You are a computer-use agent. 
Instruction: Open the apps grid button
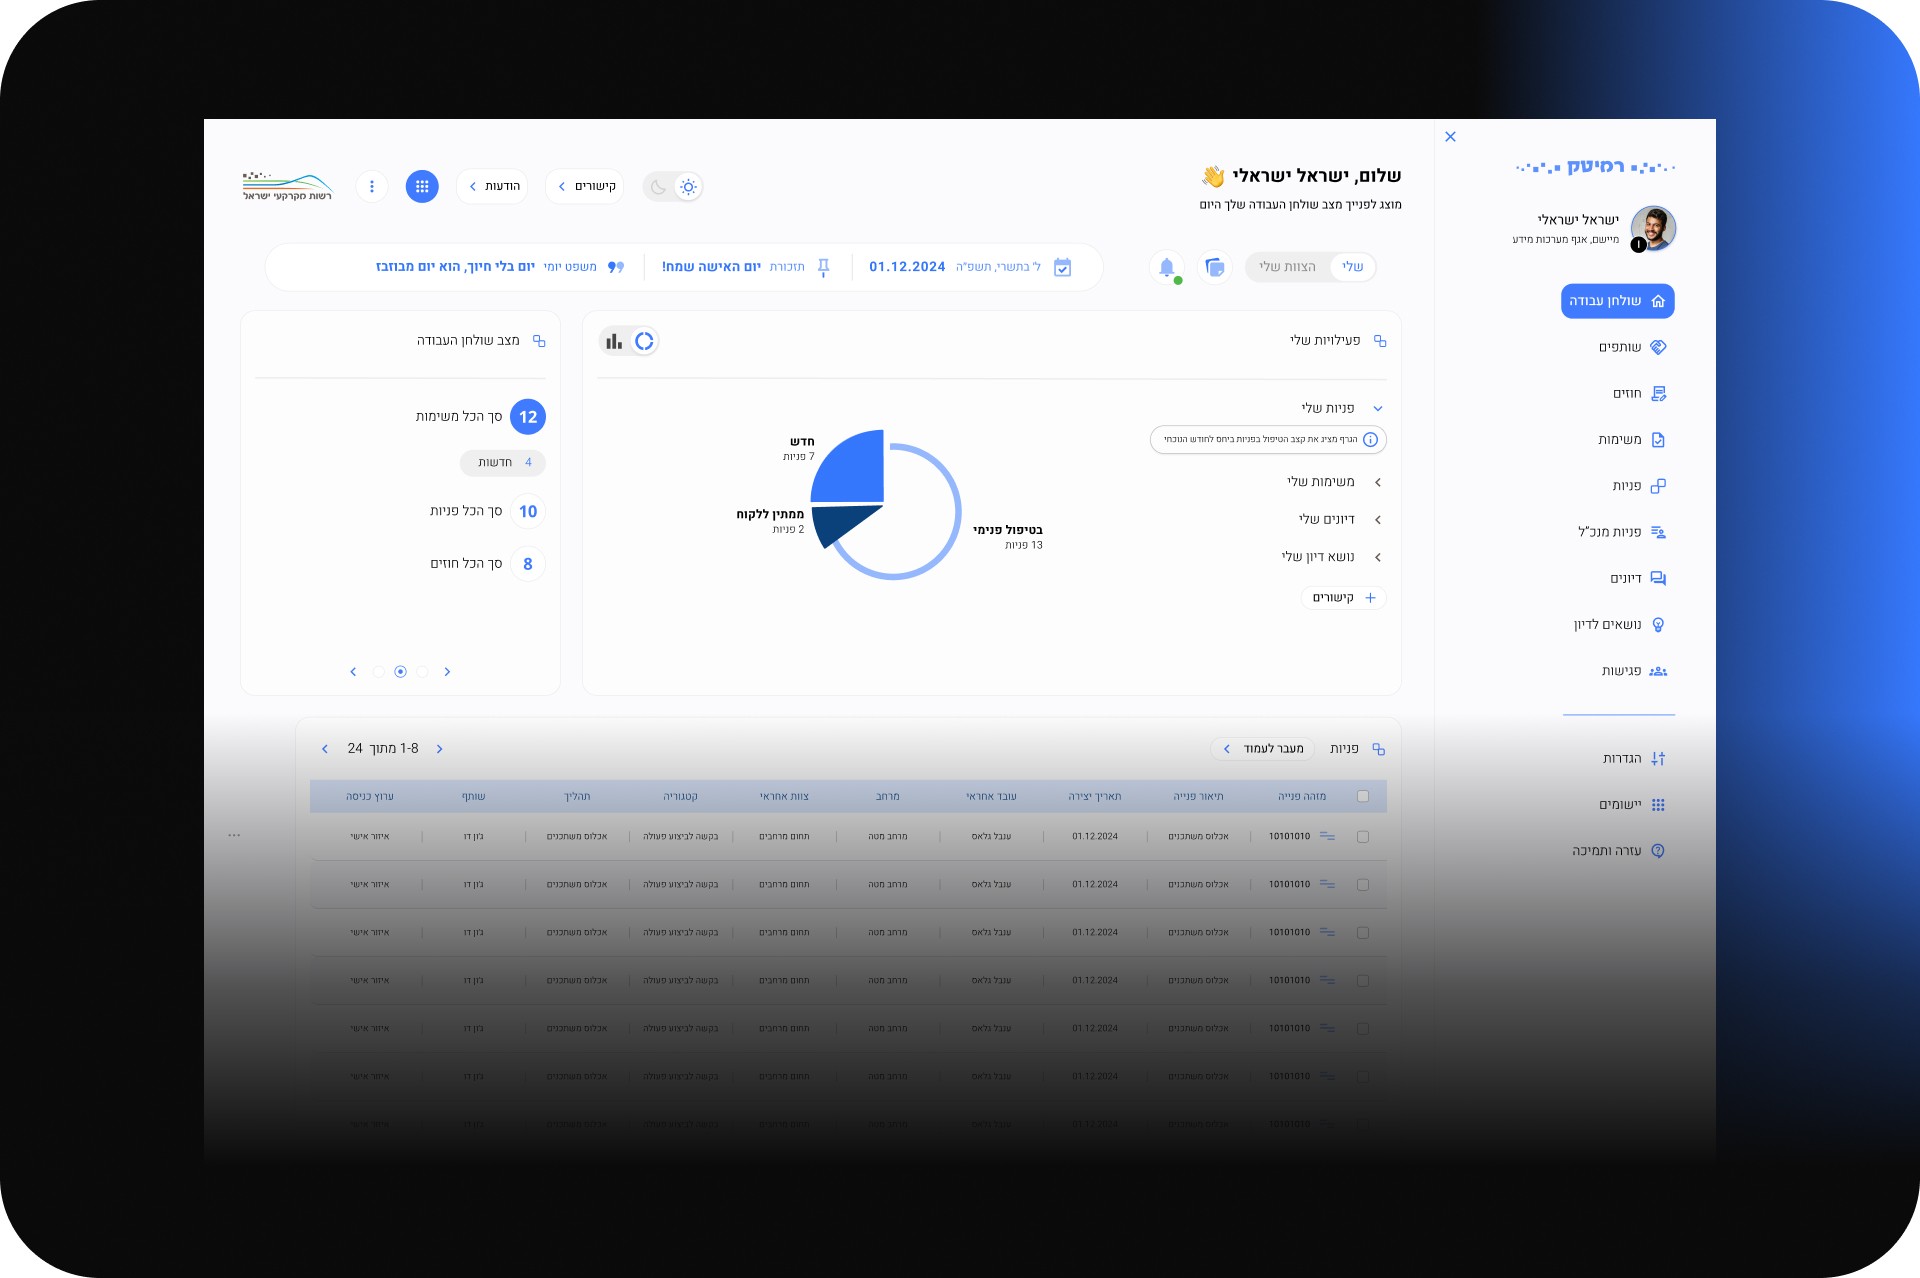click(x=422, y=187)
